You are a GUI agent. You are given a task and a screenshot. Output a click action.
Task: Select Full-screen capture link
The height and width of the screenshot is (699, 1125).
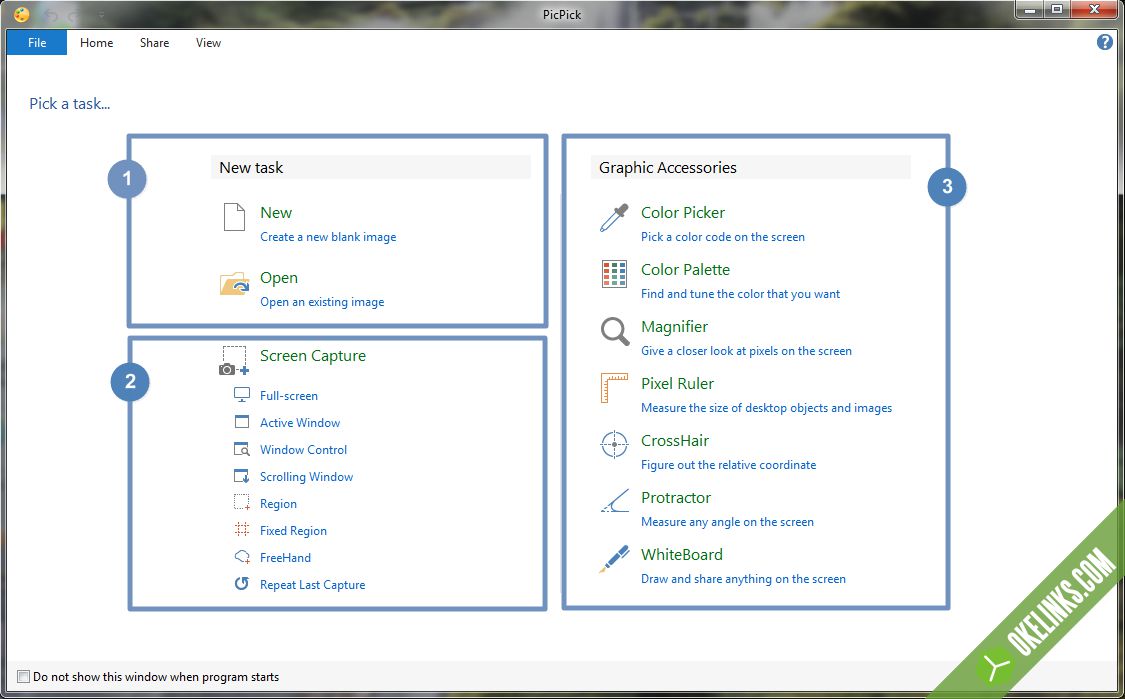pos(289,395)
